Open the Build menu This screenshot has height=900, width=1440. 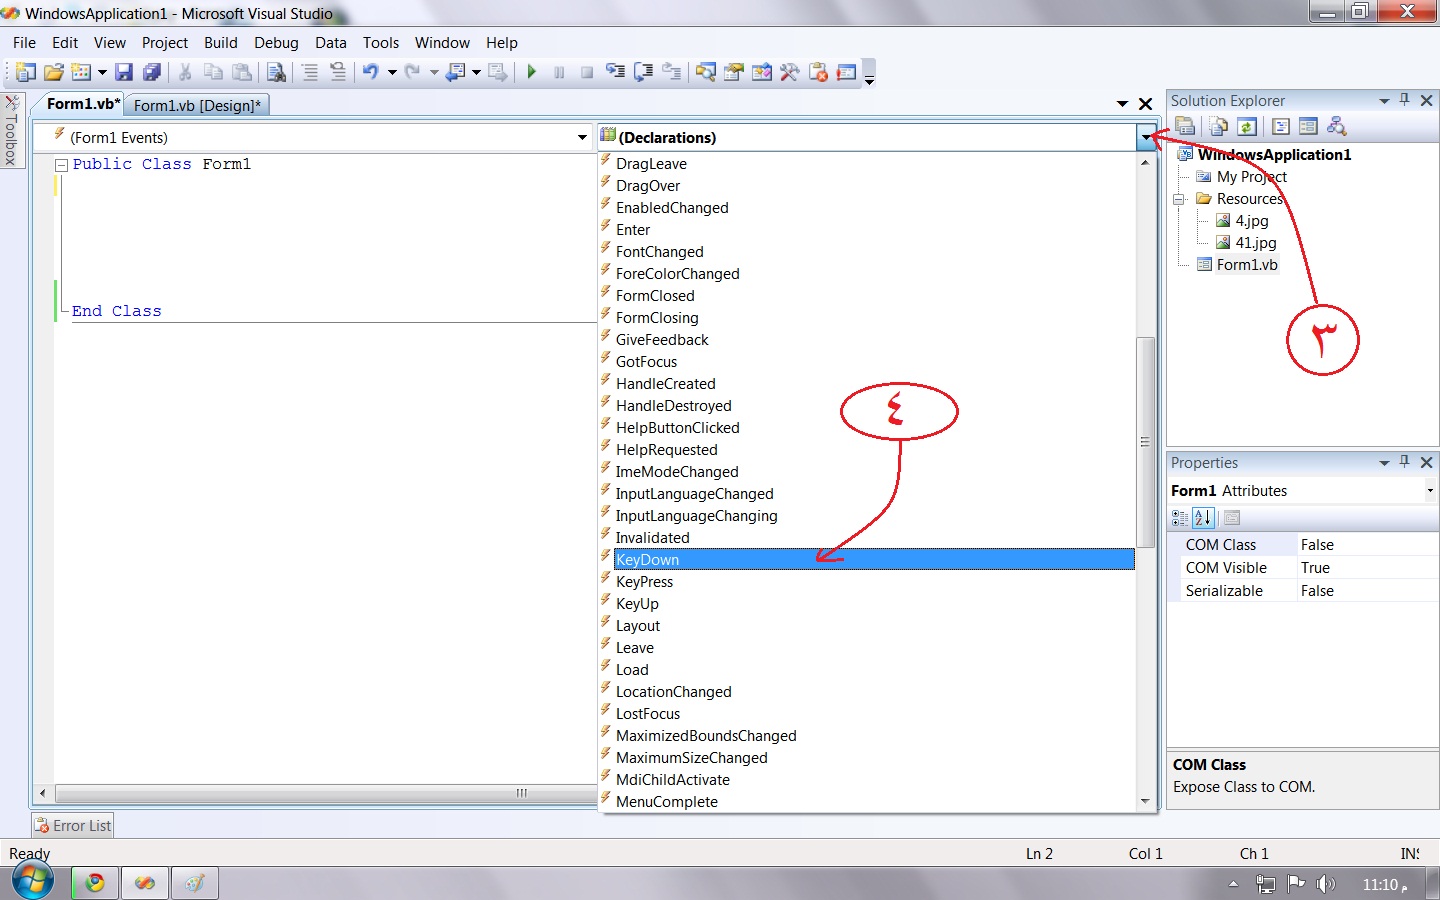221,42
